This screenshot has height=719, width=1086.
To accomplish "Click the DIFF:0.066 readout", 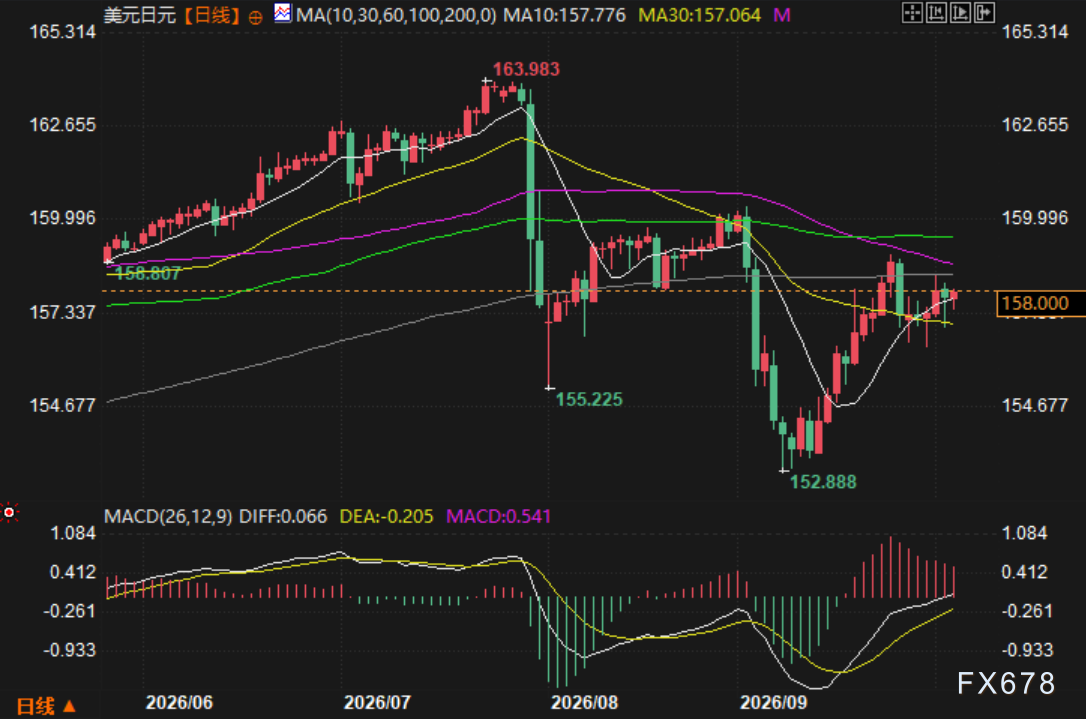I will point(283,517).
